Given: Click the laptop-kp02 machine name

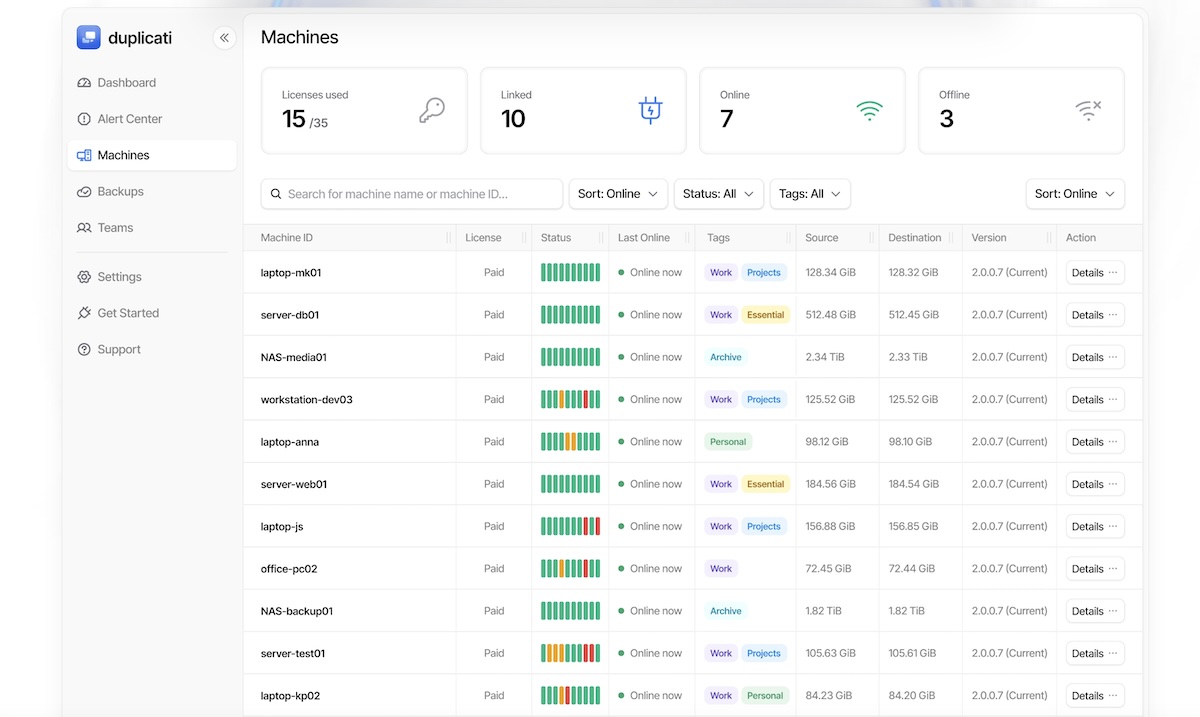Looking at the screenshot, I should (290, 696).
